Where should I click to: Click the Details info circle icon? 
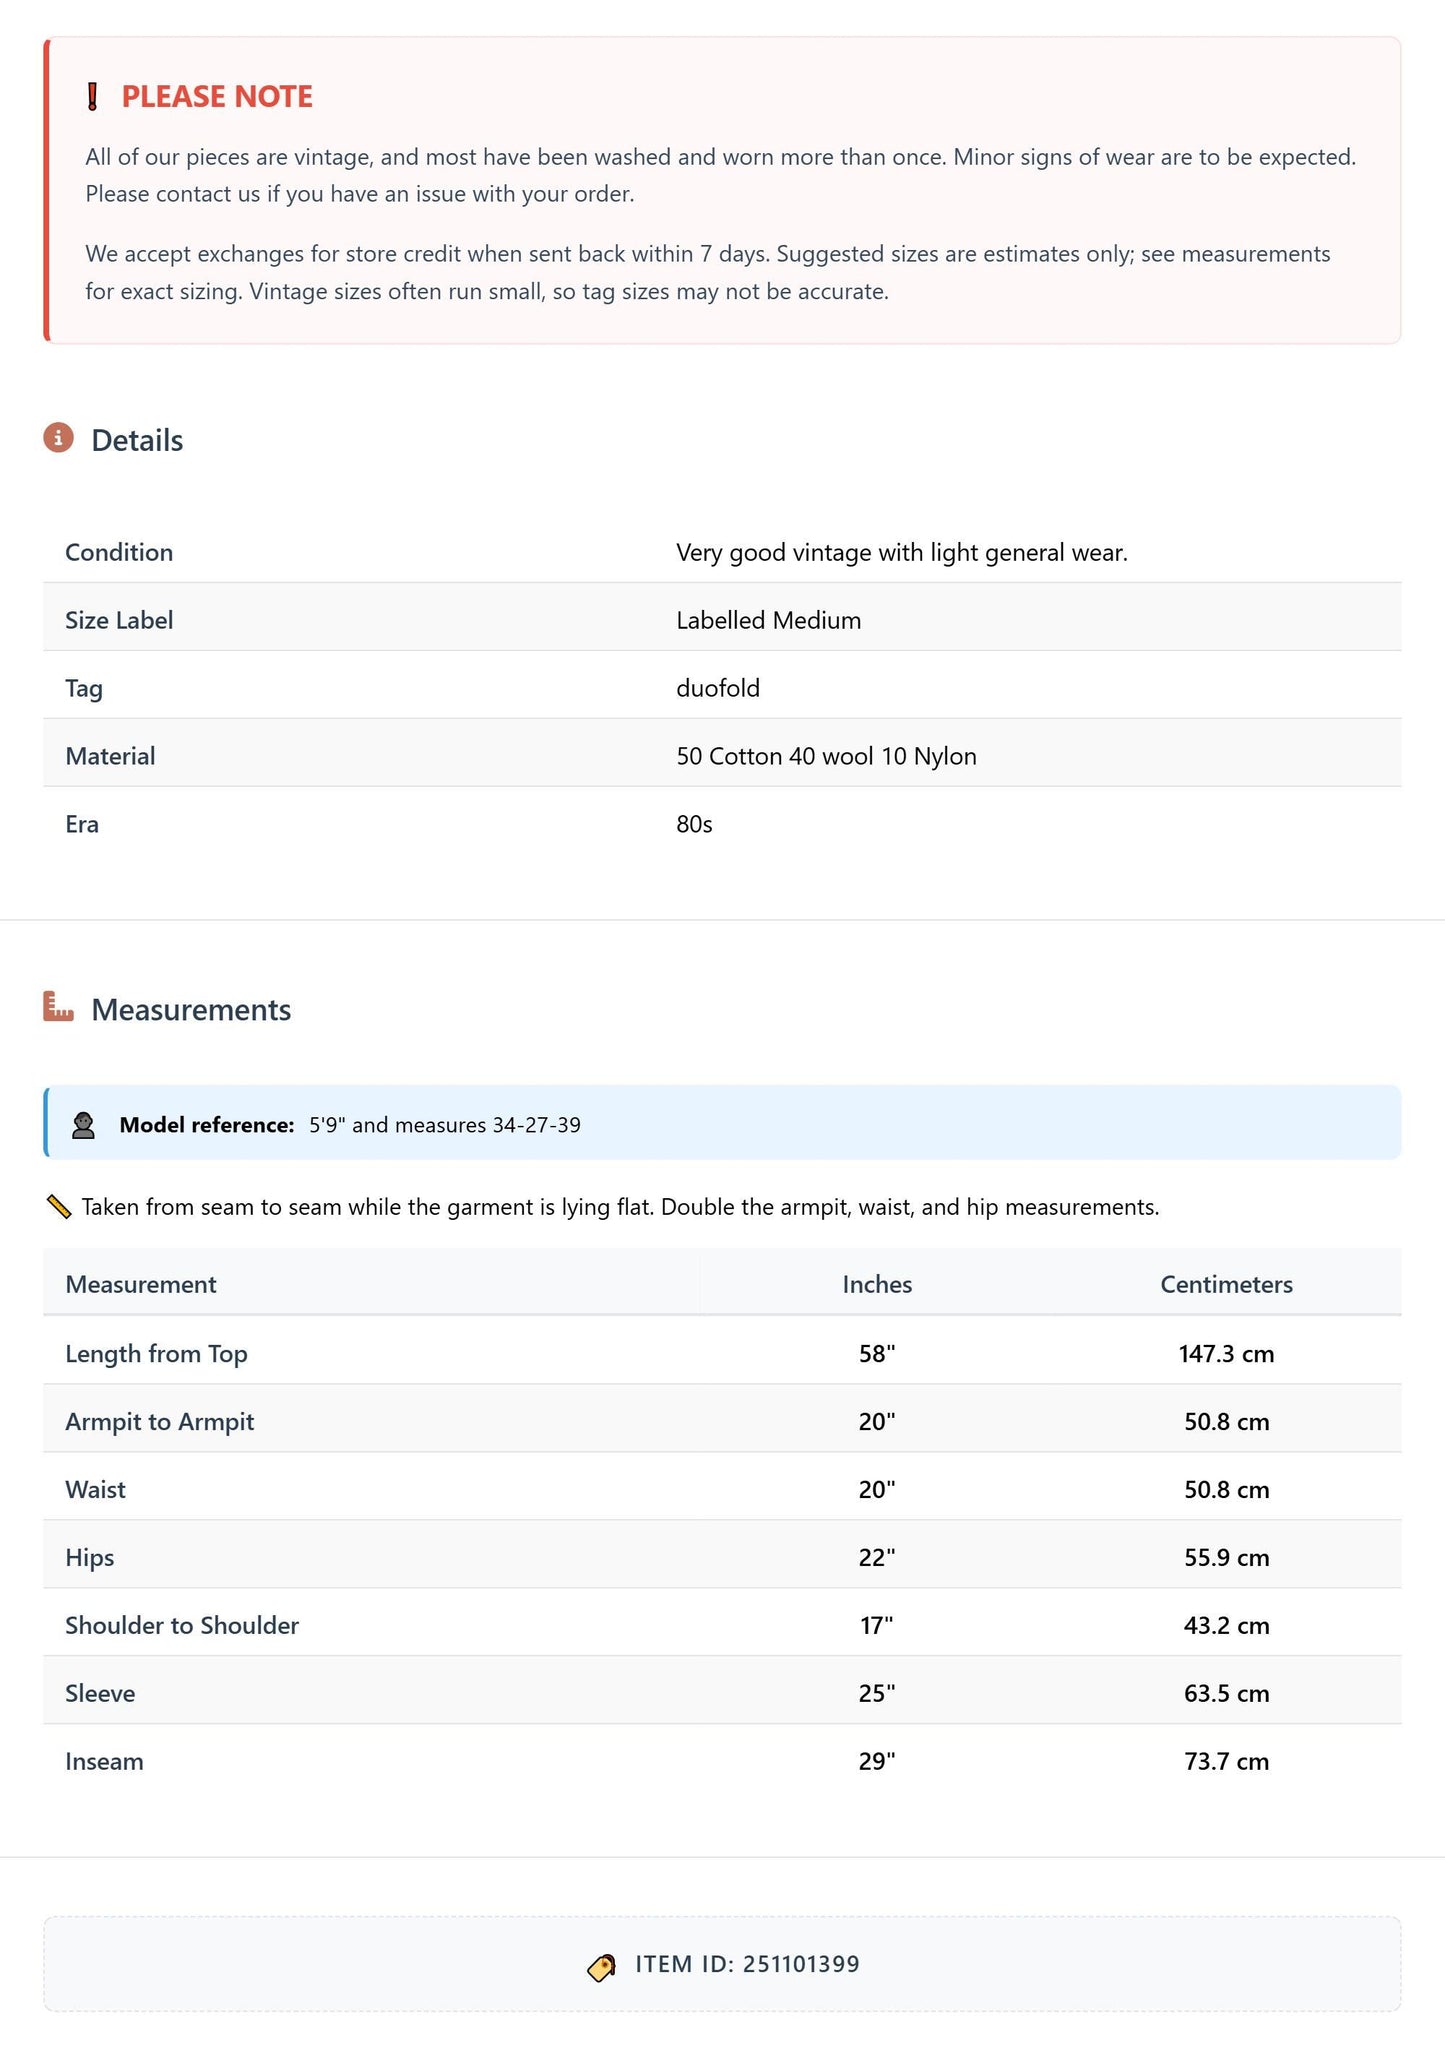58,438
